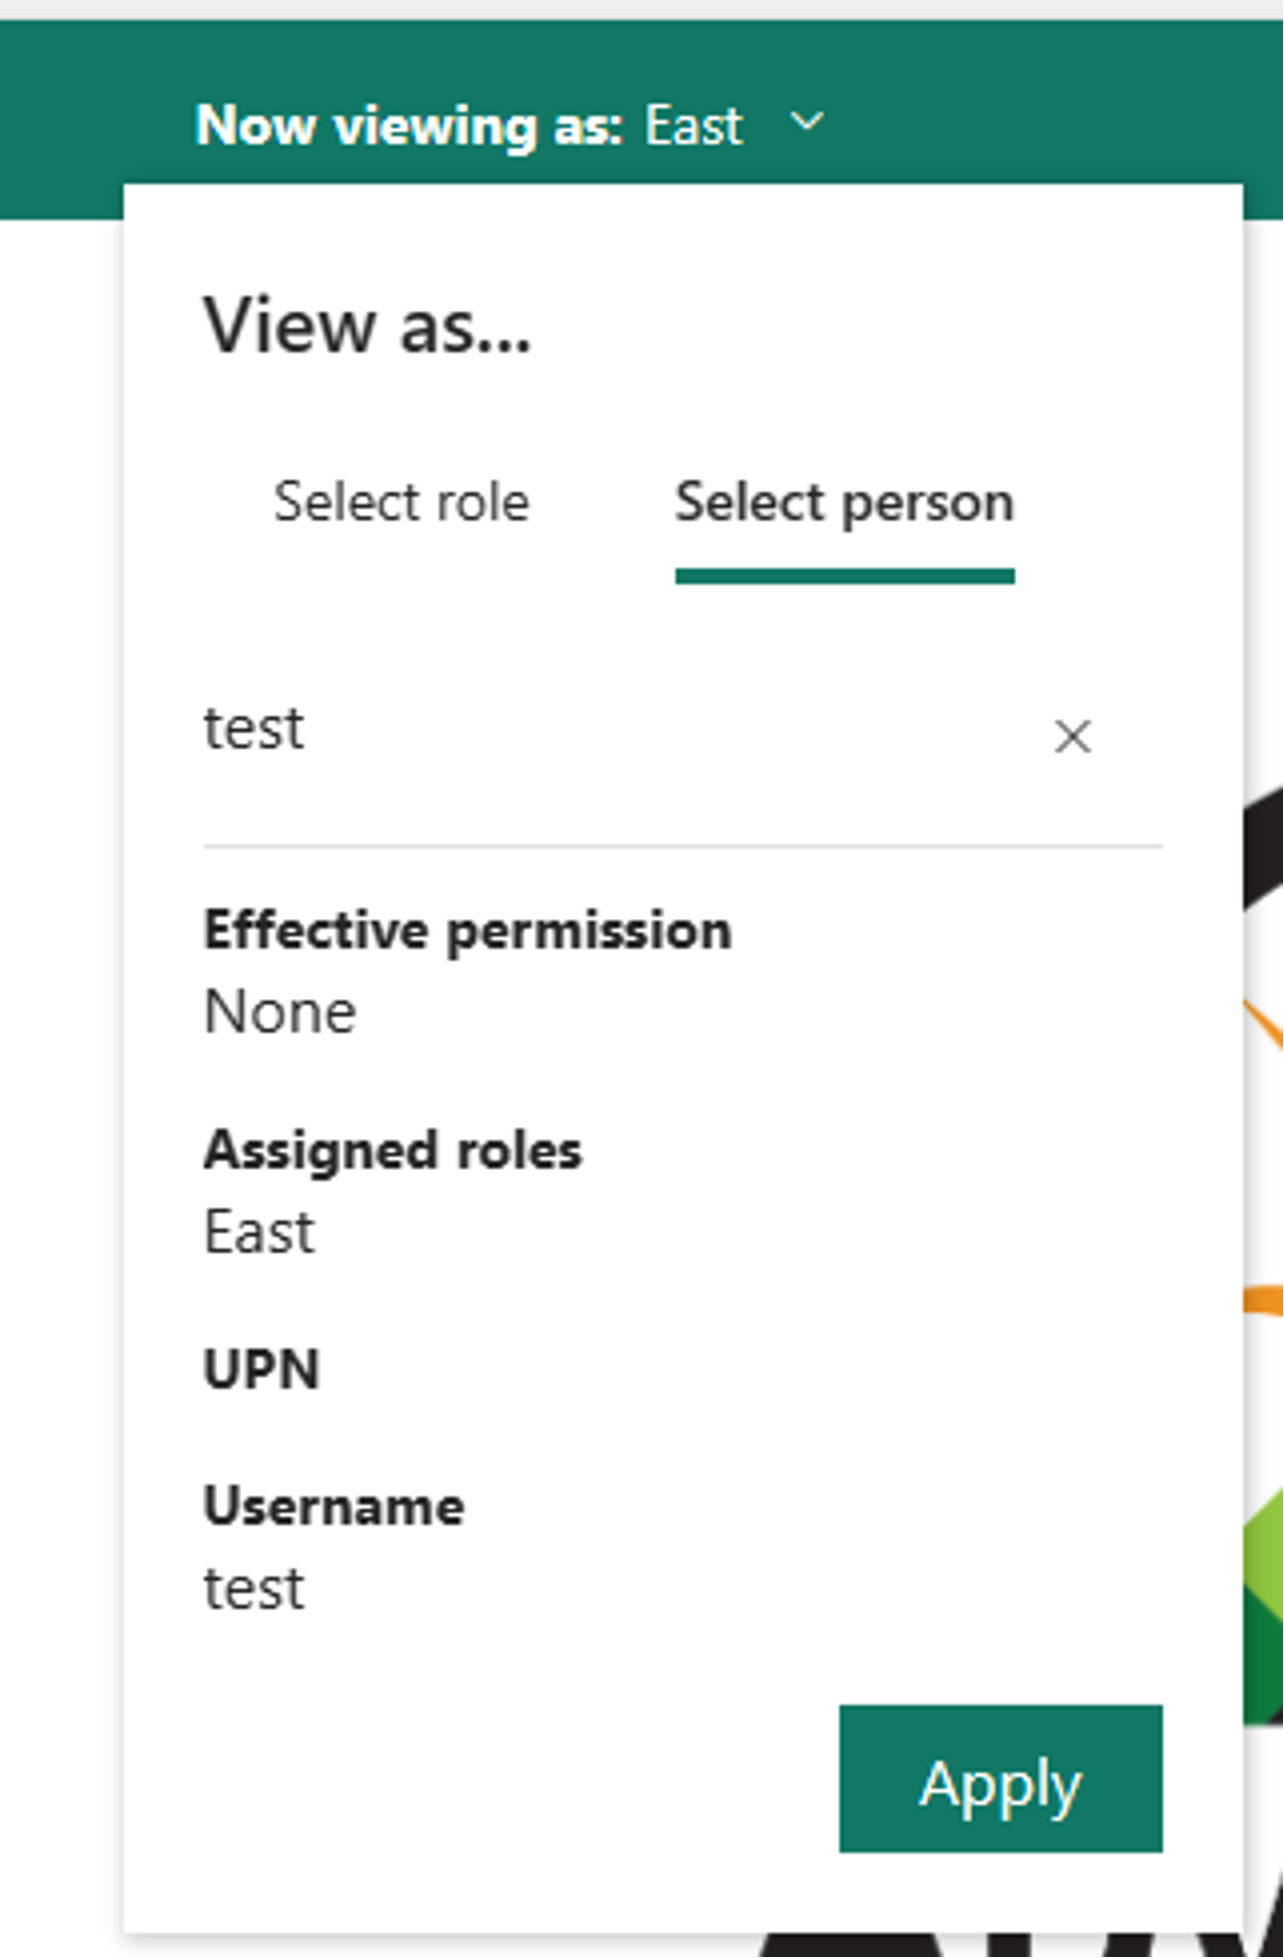Viewport: 1284px width, 1960px height.
Task: Switch to the Select role tab
Action: coord(402,501)
